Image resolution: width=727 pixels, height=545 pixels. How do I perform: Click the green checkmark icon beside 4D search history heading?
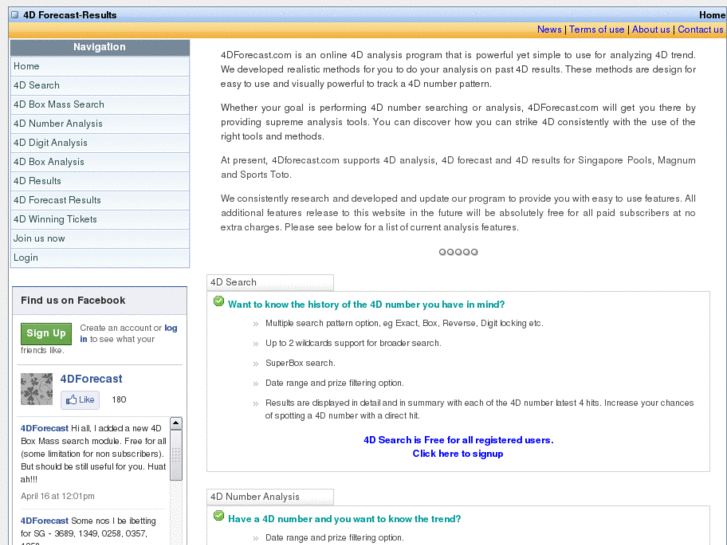[218, 302]
